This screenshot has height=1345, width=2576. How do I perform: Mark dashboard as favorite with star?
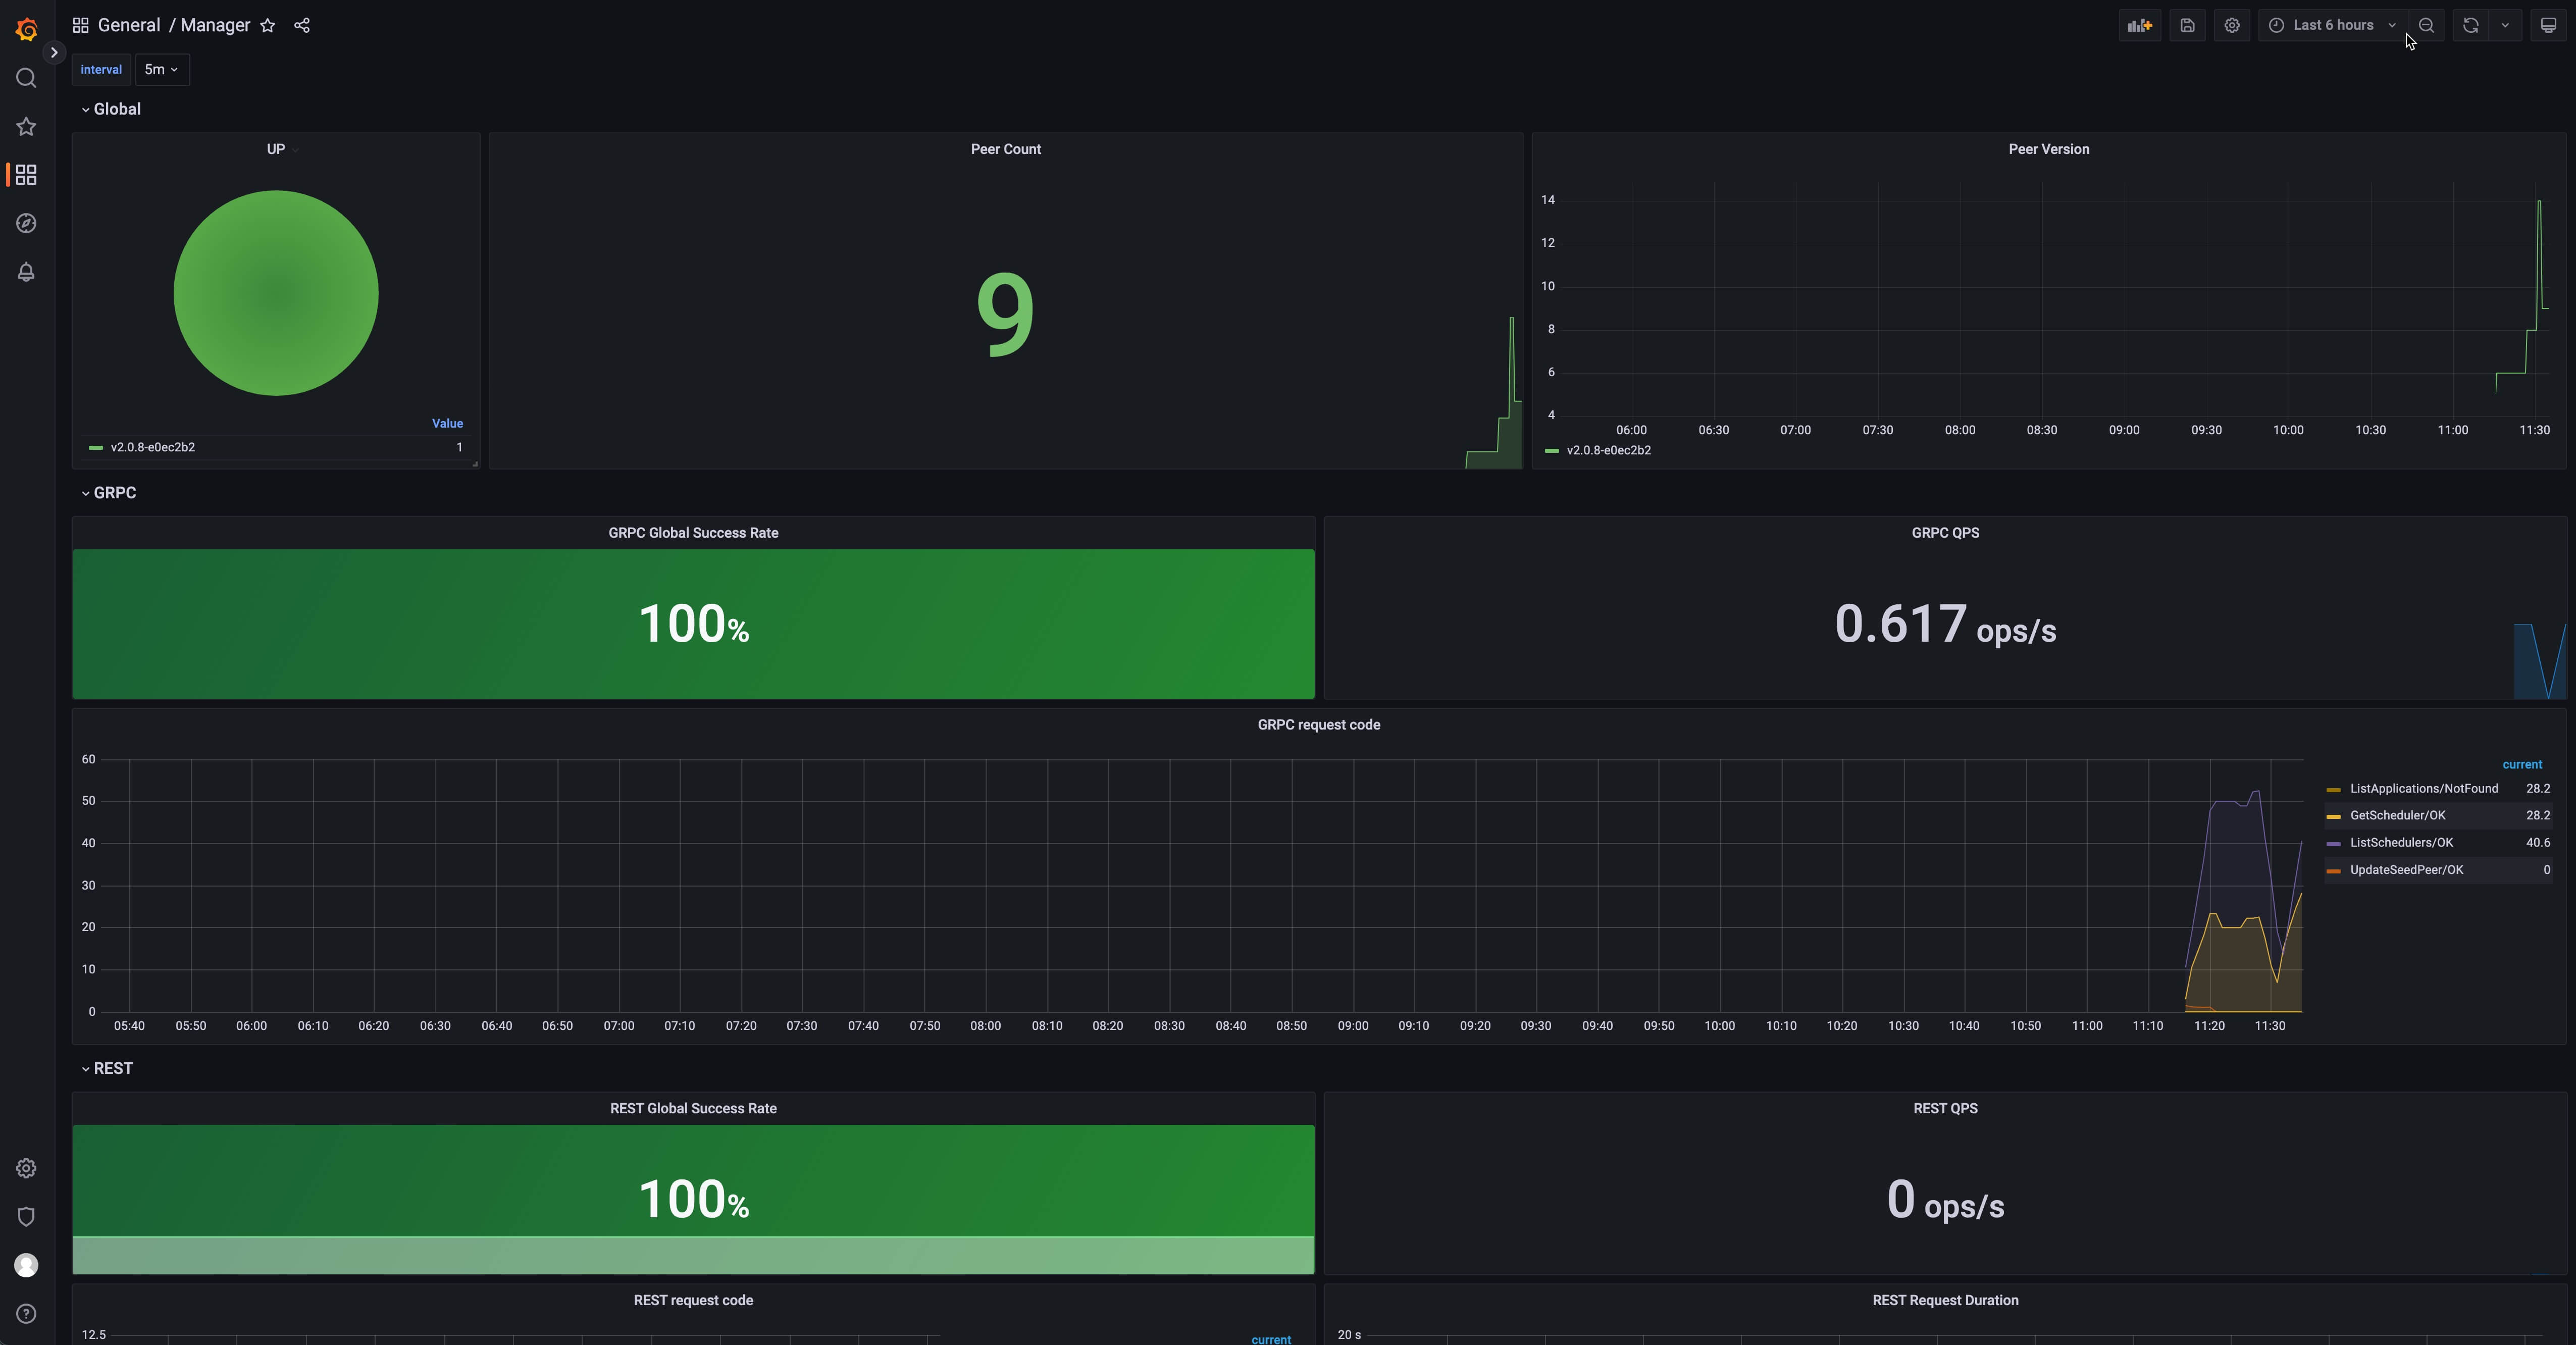point(267,26)
